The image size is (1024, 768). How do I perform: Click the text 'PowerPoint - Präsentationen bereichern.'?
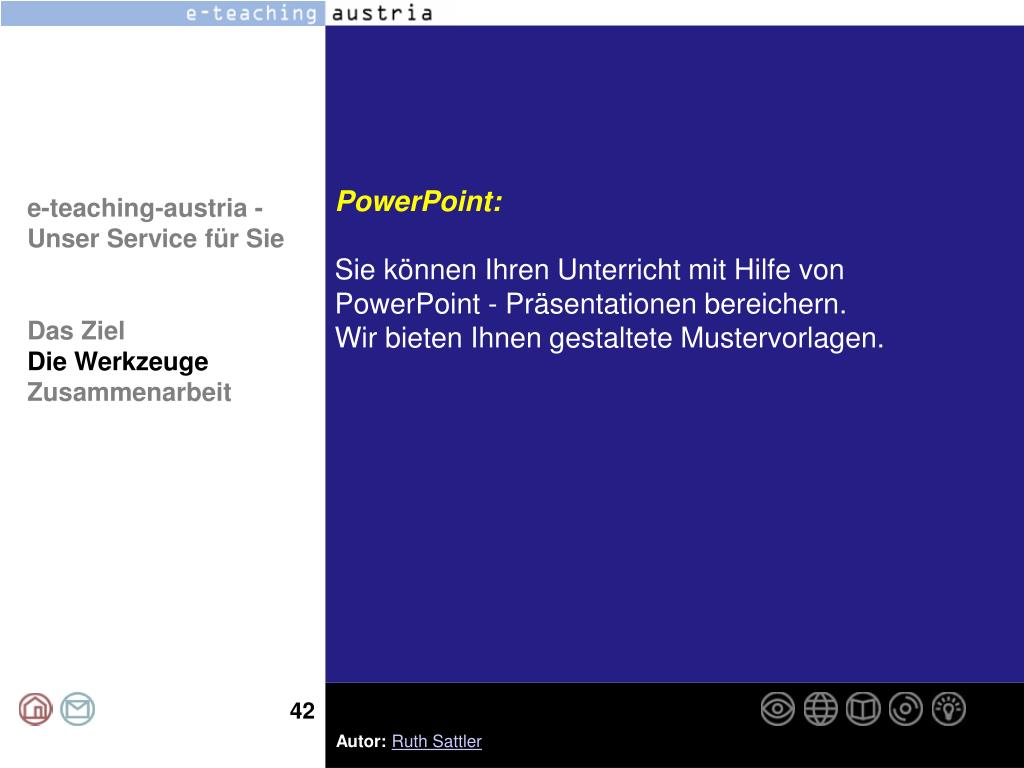click(x=591, y=304)
